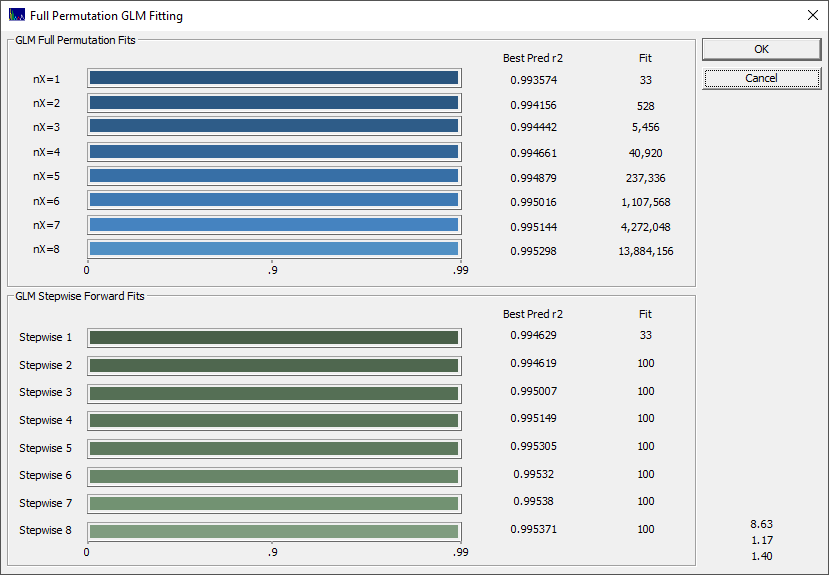Select the nX=5 progress bar
The height and width of the screenshot is (575, 829).
pyautogui.click(x=274, y=176)
